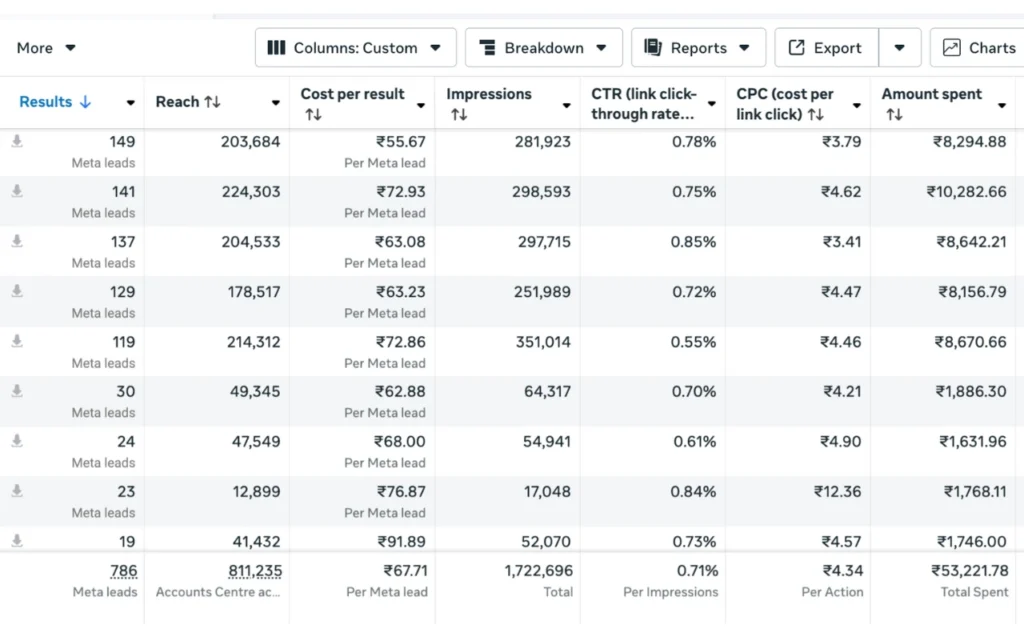Click download icon in 23 results row

[x=17, y=491]
